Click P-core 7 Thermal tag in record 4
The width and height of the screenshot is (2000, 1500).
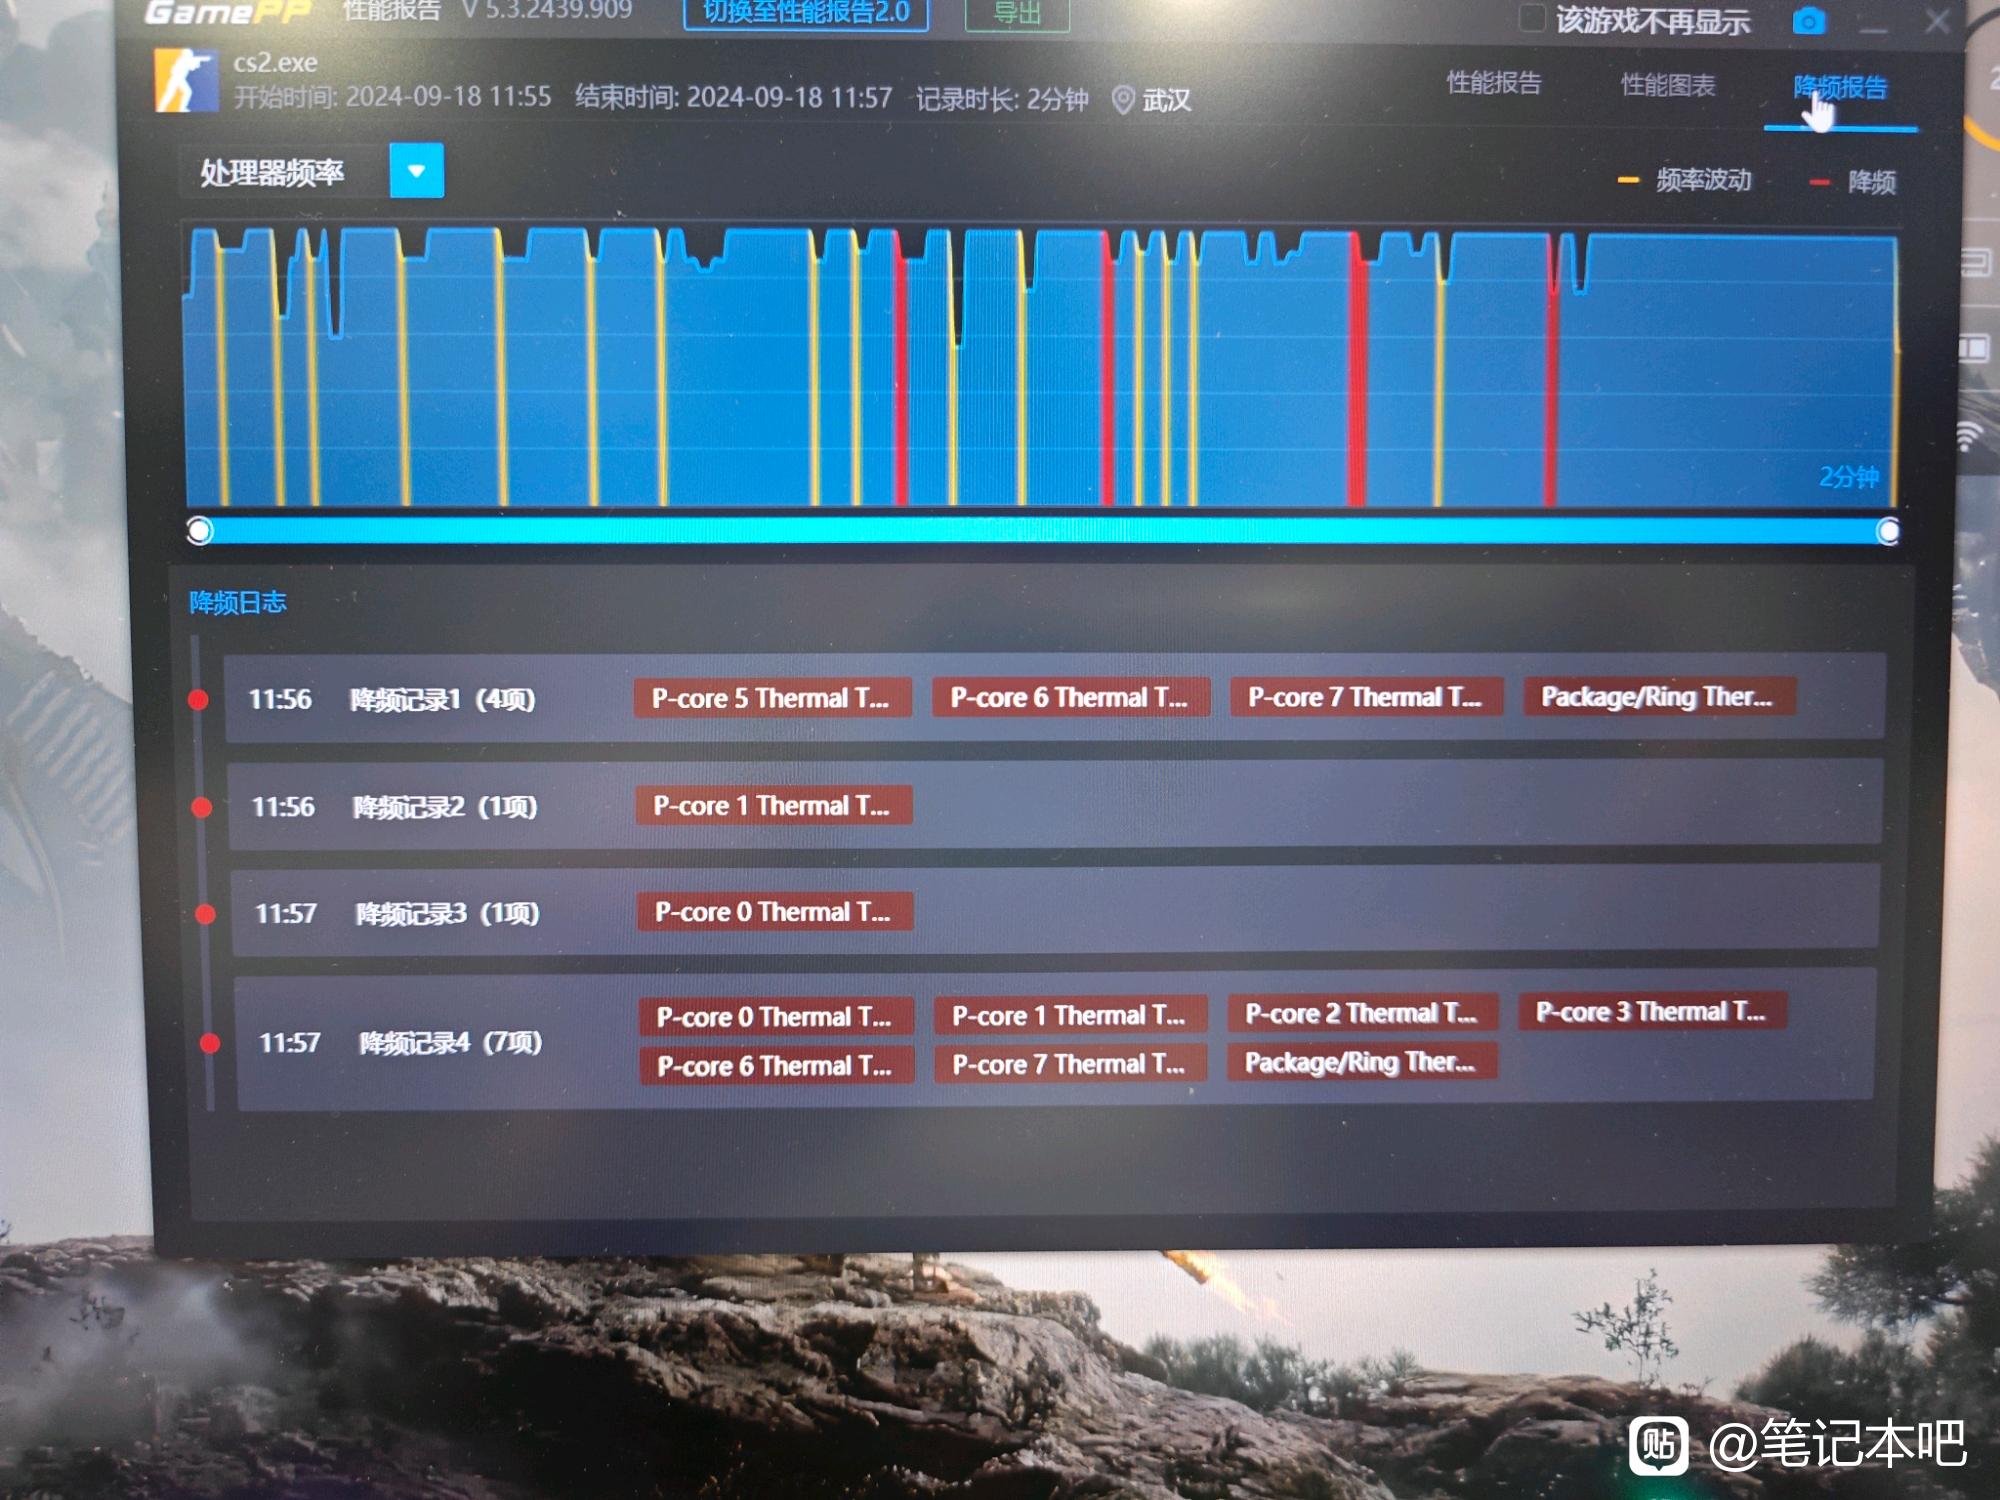(x=1070, y=1063)
